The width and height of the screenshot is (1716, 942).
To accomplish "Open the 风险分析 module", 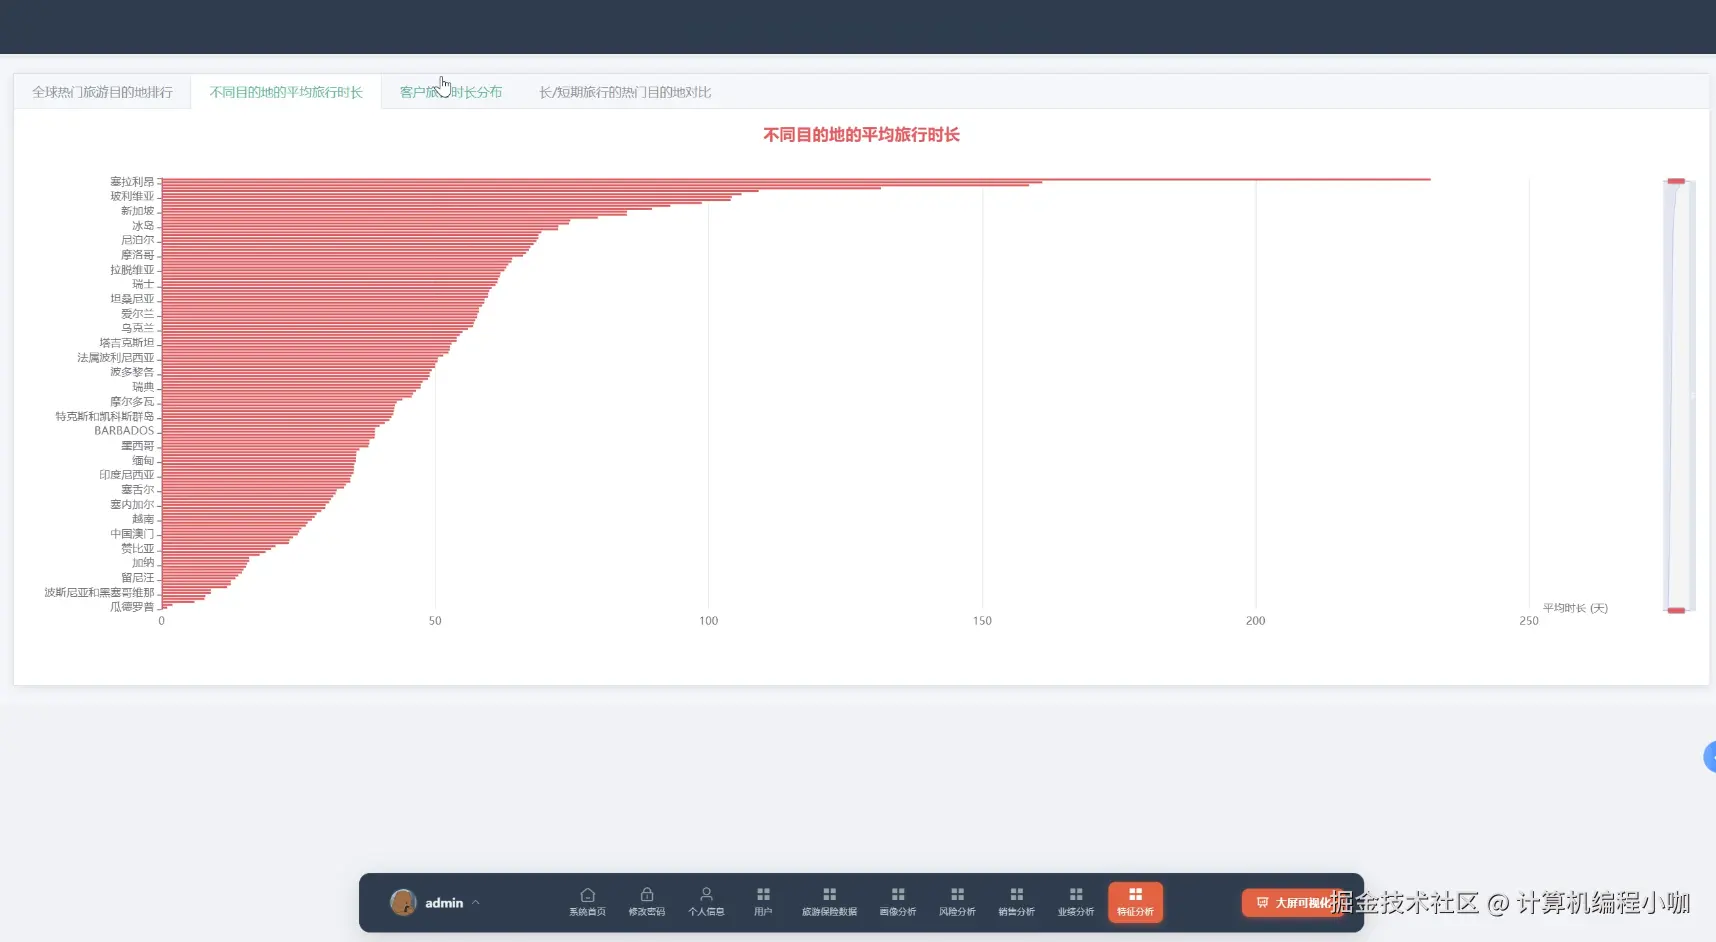I will coord(957,902).
